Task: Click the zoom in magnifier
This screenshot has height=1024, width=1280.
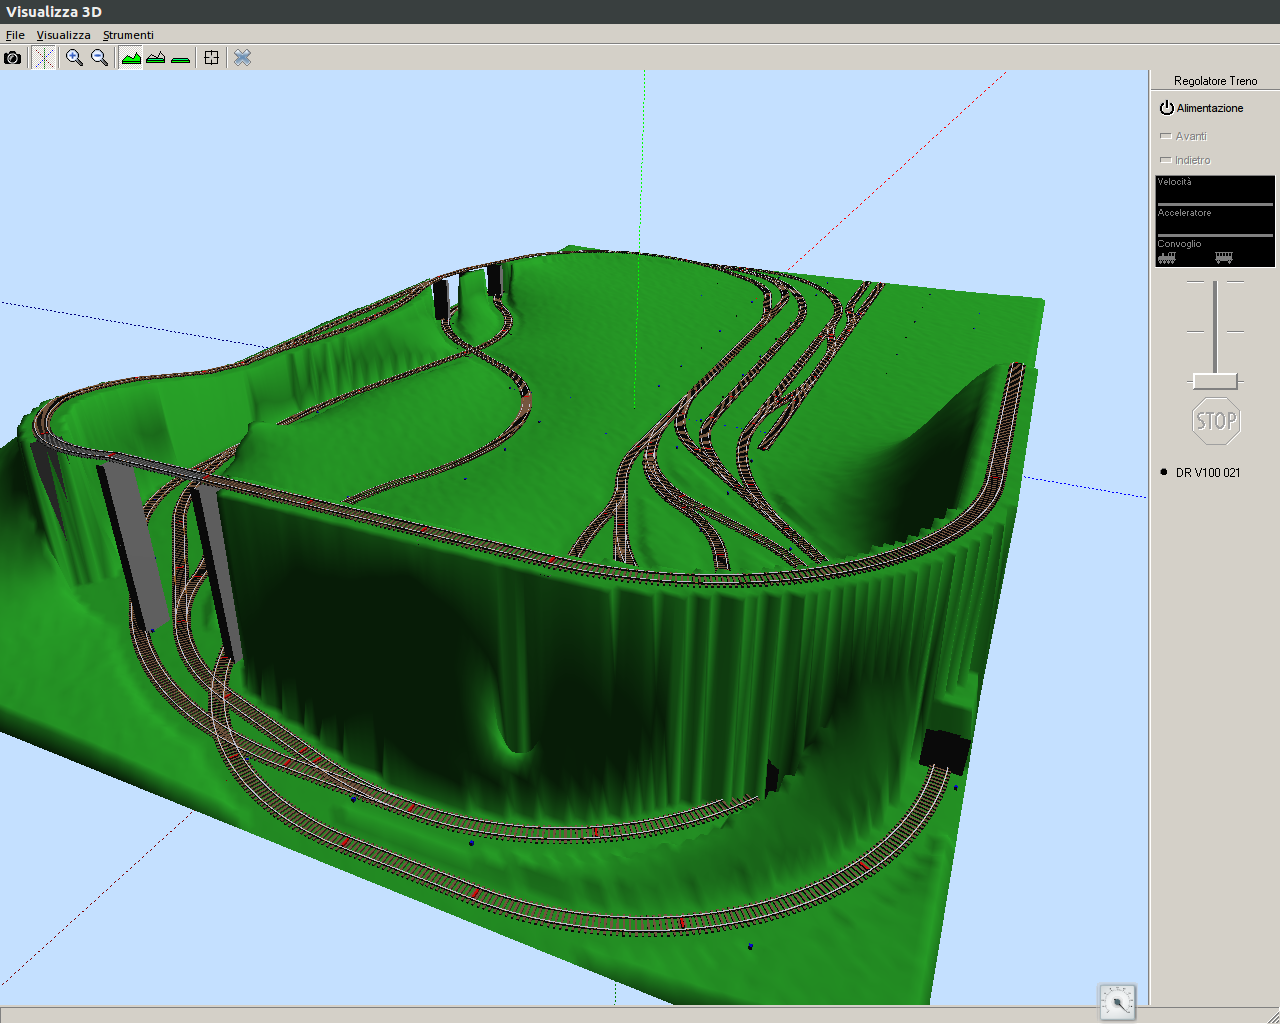Action: (x=74, y=58)
